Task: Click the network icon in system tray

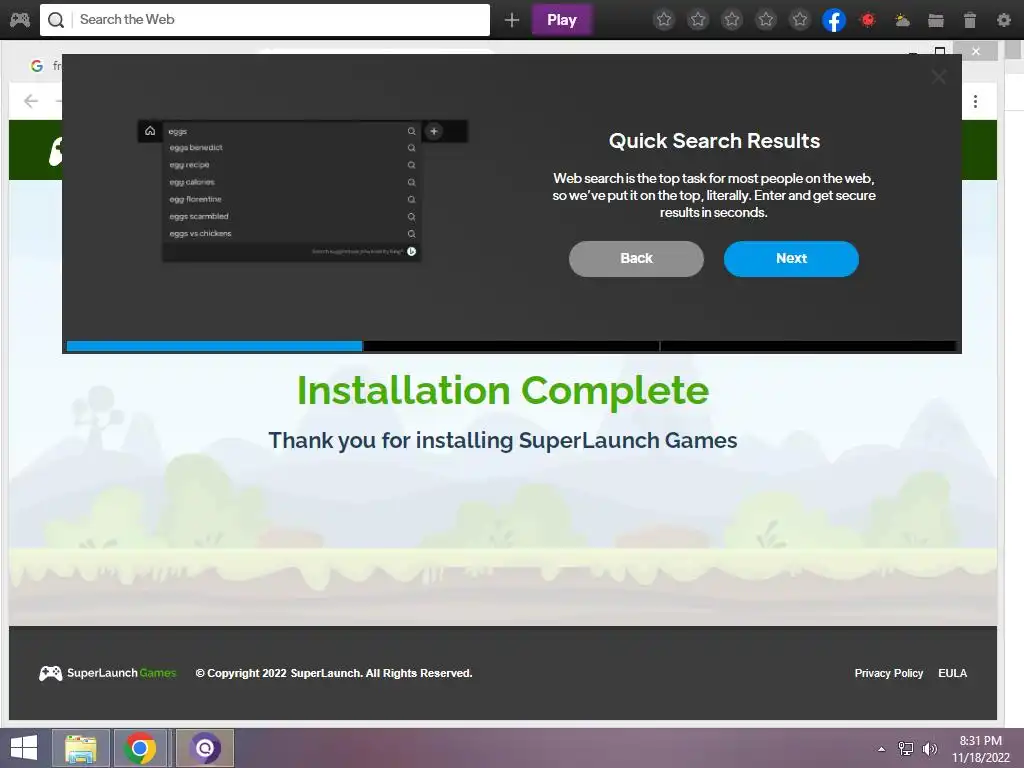Action: tap(906, 749)
